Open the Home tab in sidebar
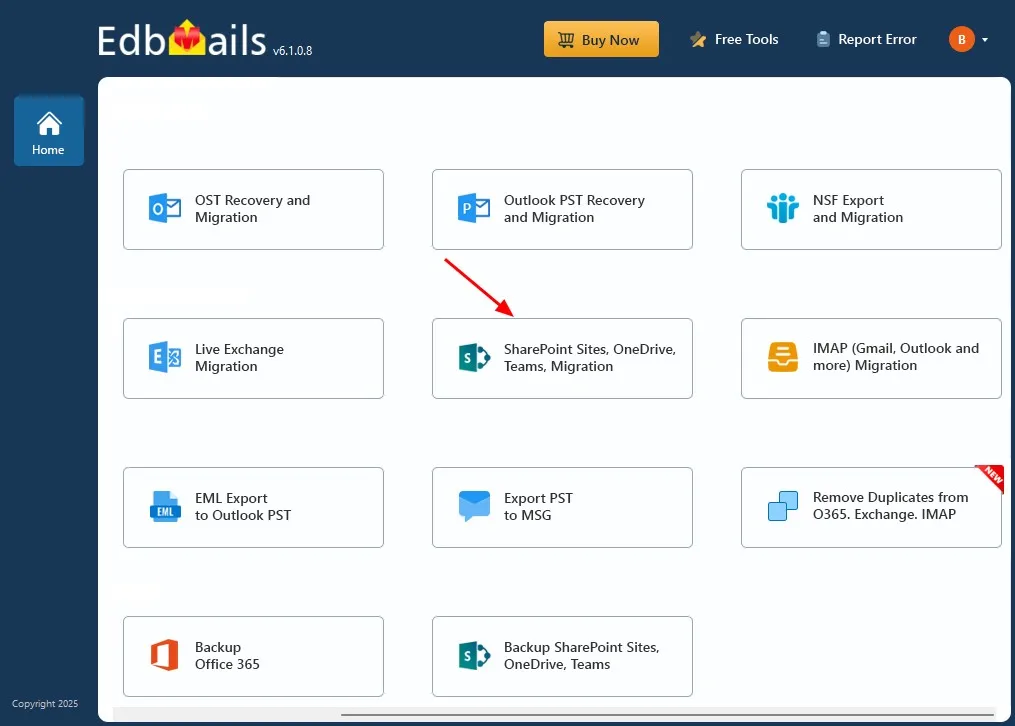This screenshot has width=1015, height=726. pos(48,132)
